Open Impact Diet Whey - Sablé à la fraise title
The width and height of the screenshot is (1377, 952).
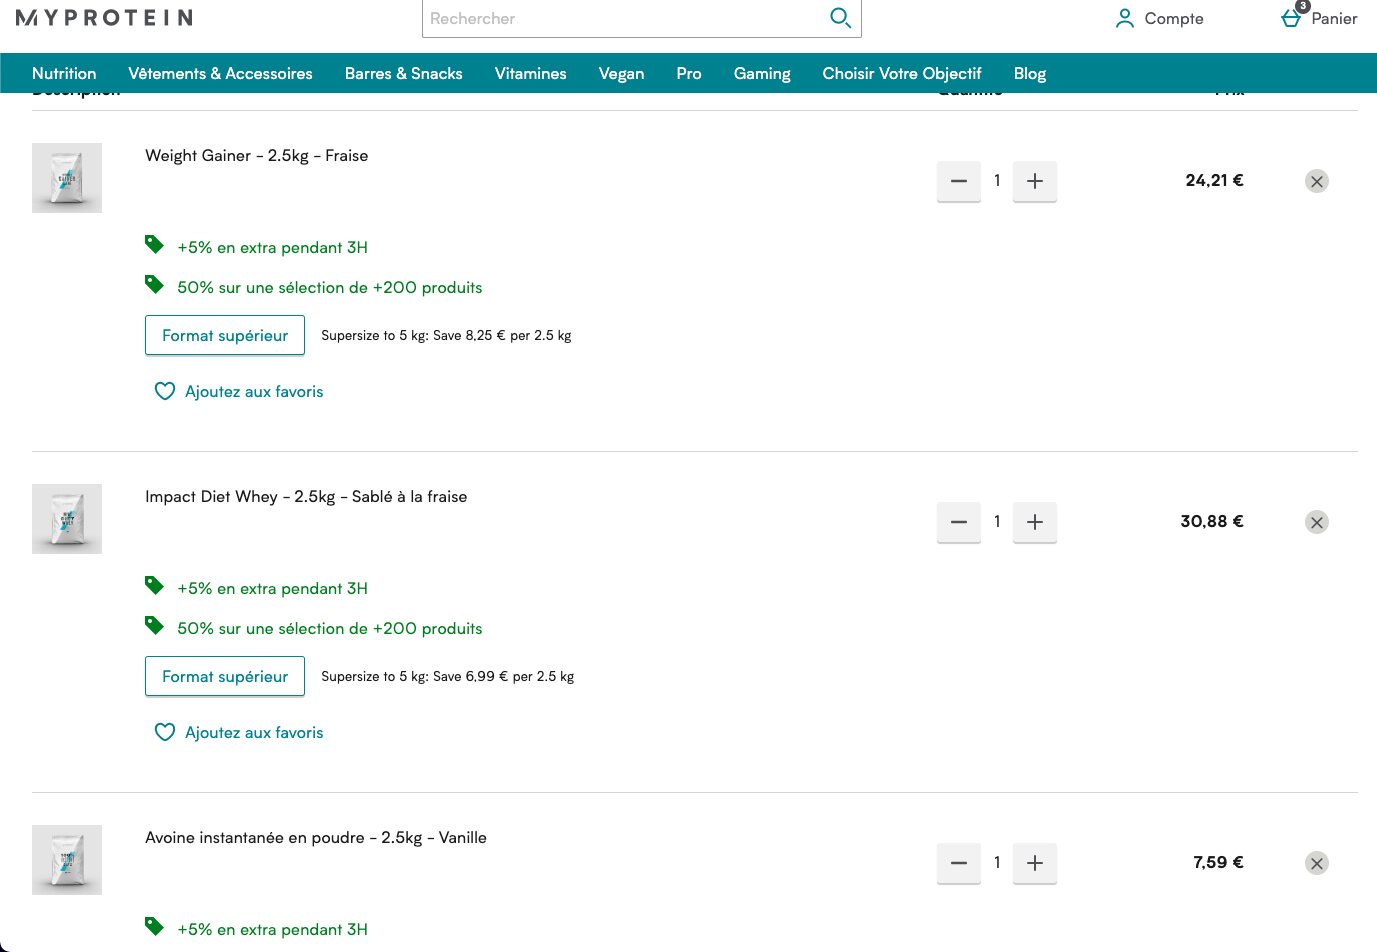(x=306, y=496)
